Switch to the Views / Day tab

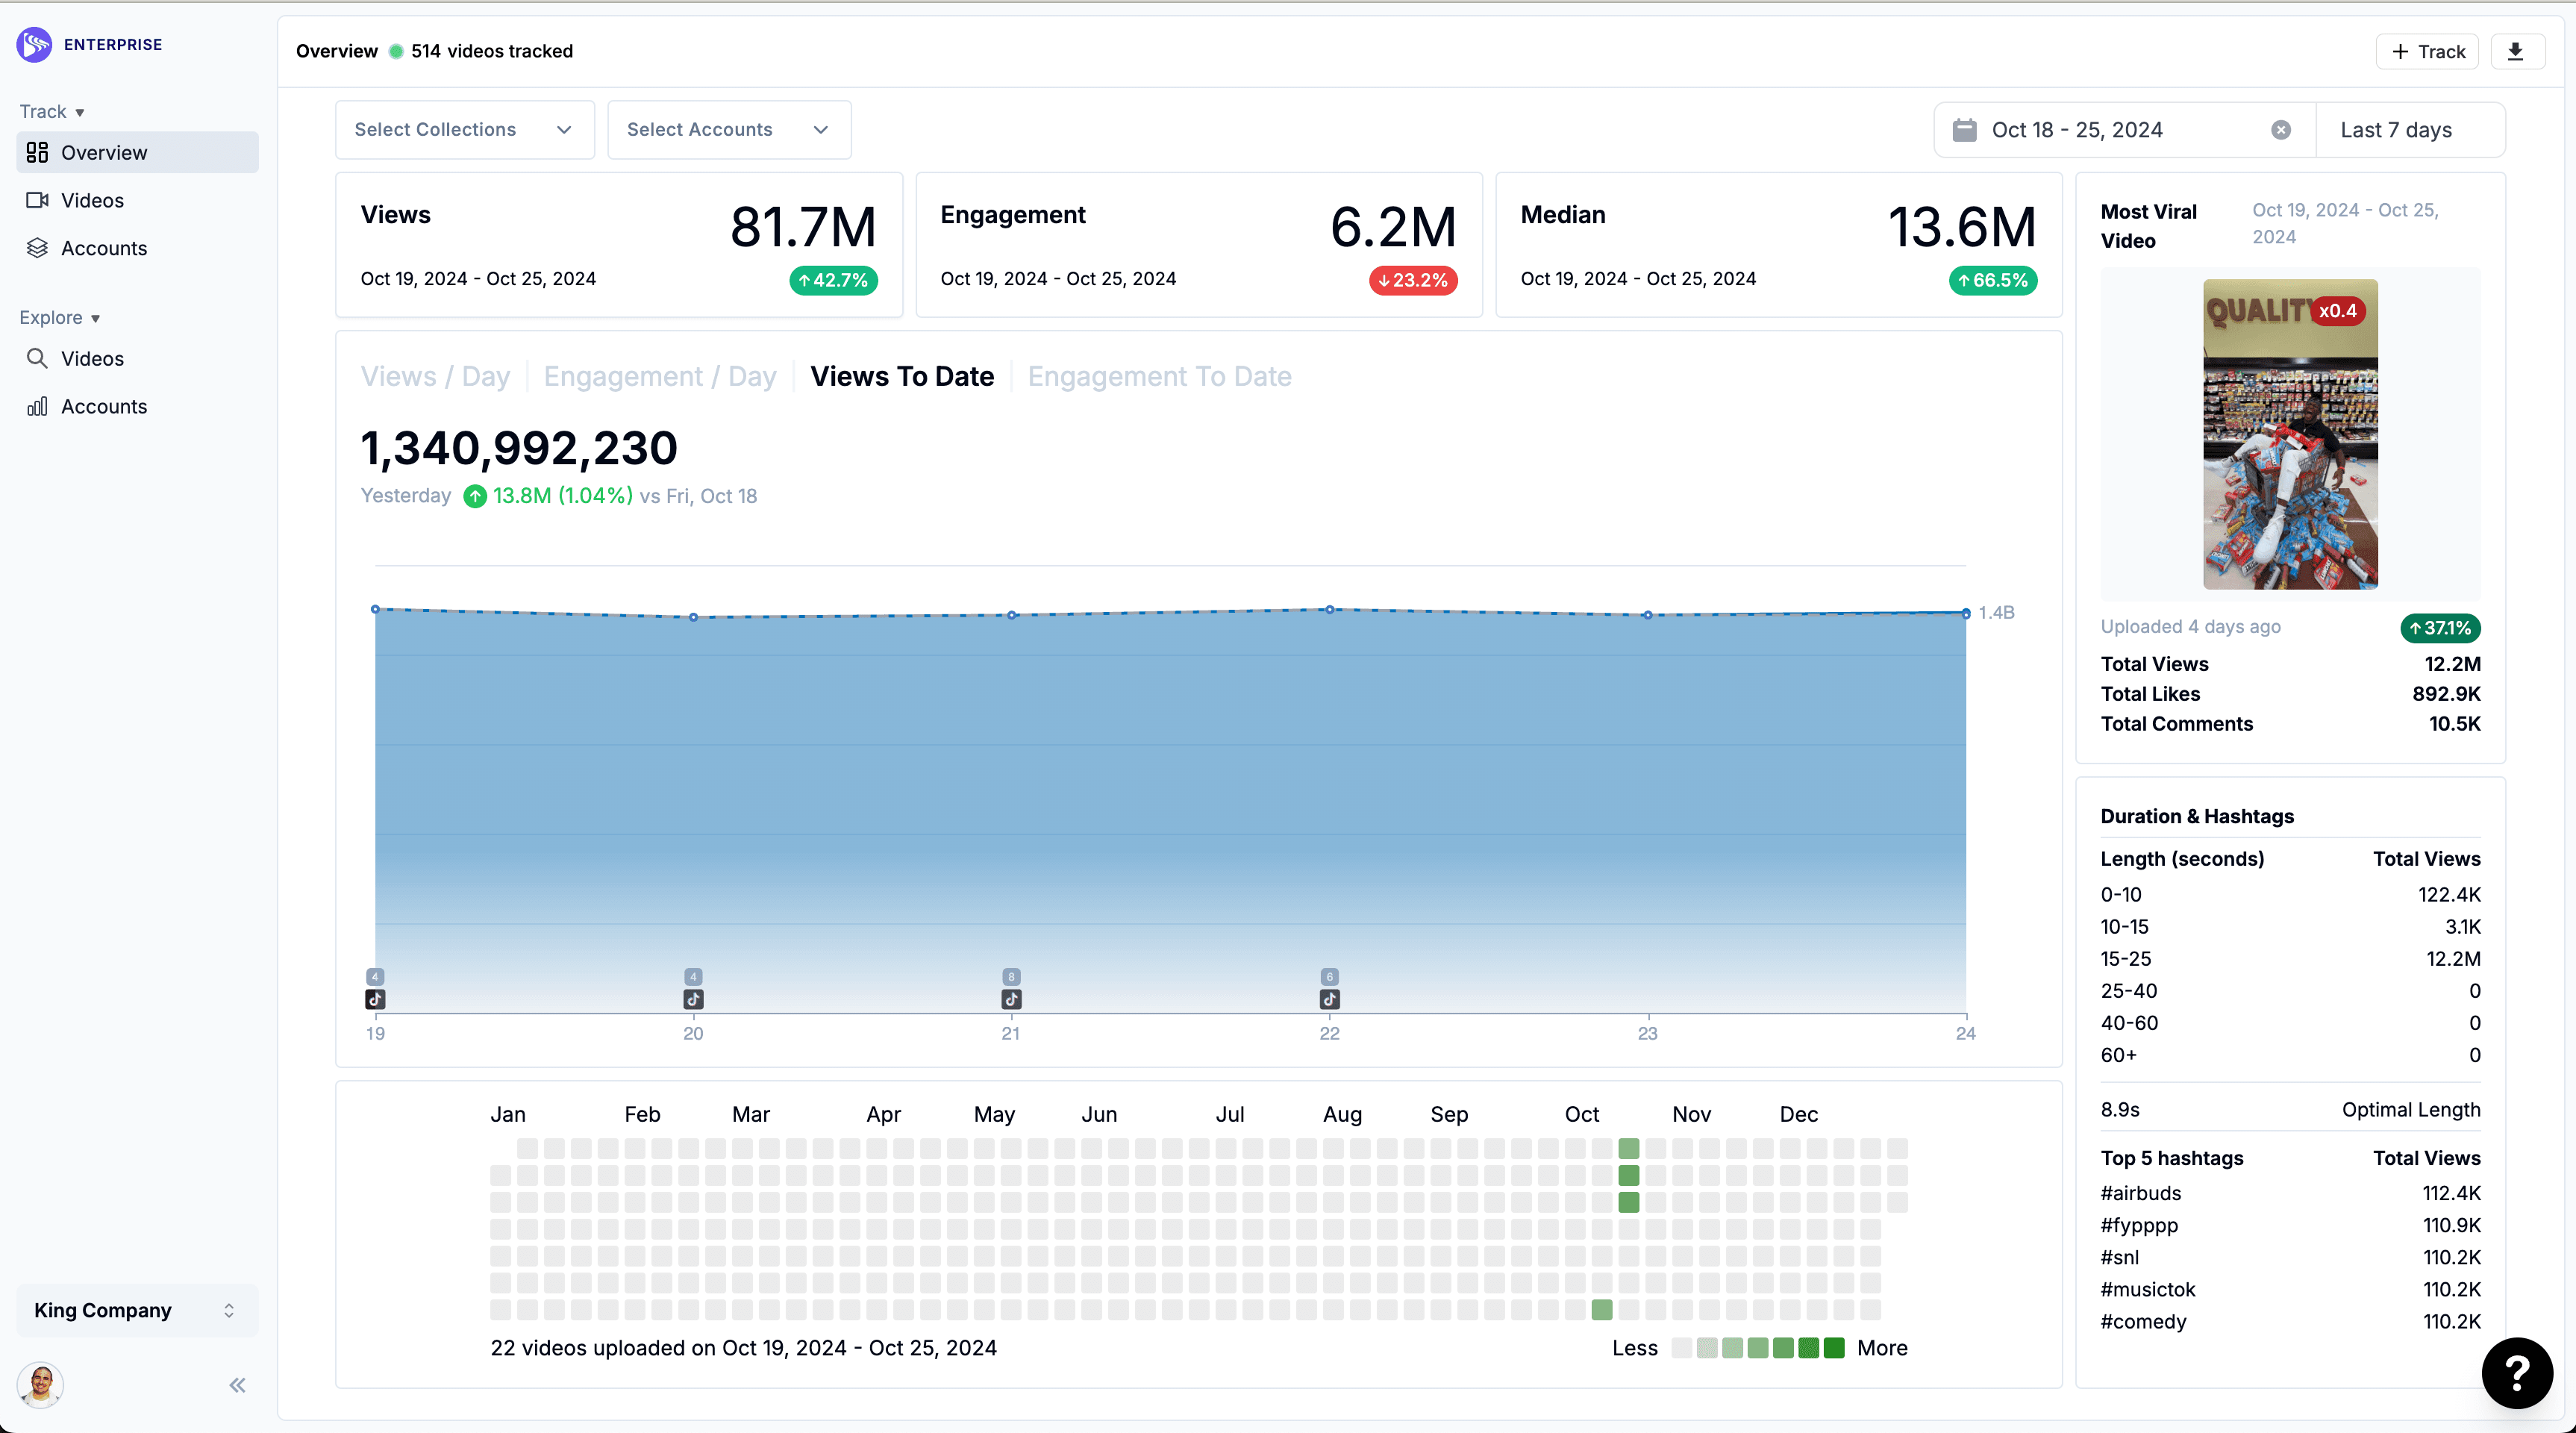pyautogui.click(x=435, y=376)
